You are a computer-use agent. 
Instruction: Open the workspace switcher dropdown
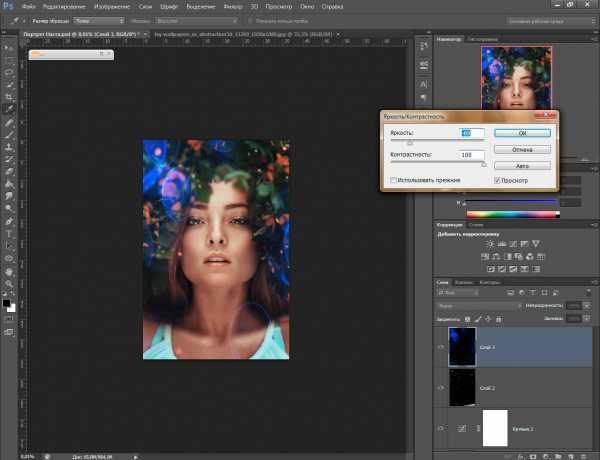coord(551,21)
